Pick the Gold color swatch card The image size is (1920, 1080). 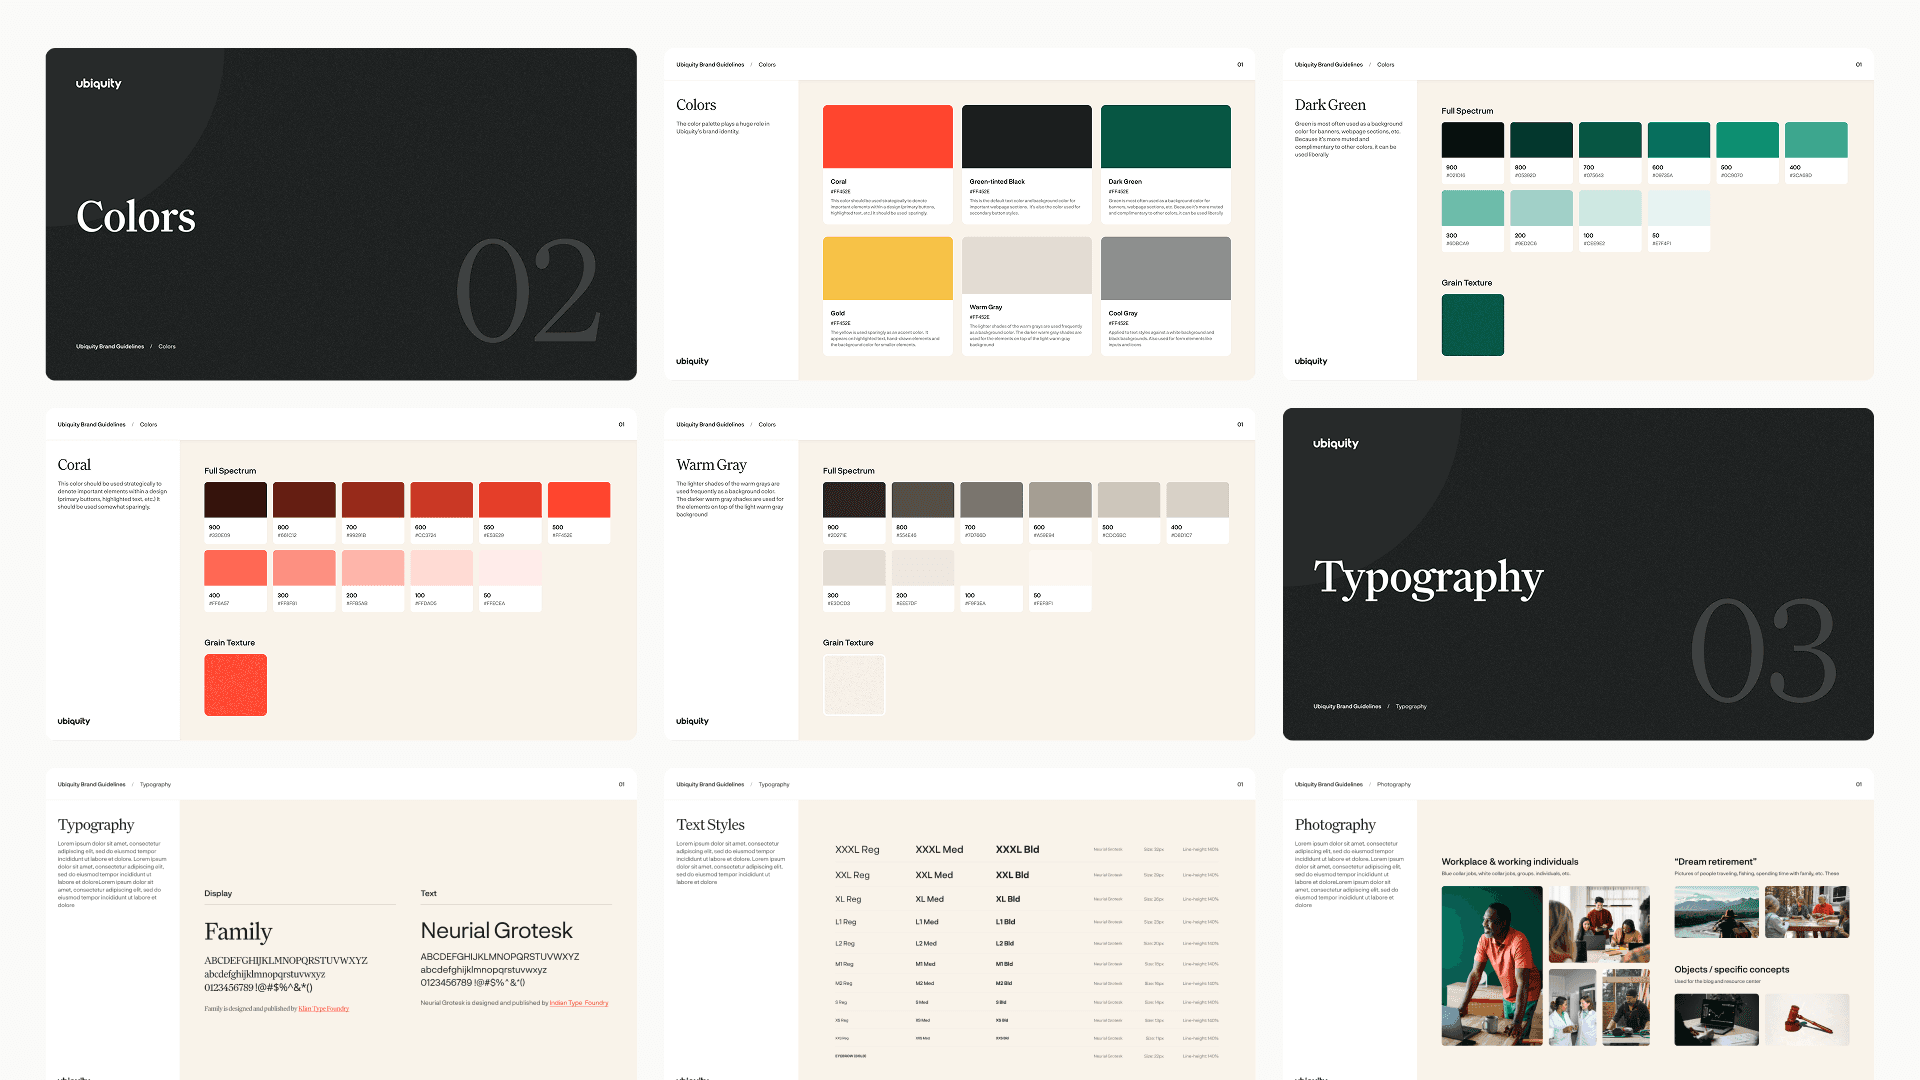(x=887, y=268)
